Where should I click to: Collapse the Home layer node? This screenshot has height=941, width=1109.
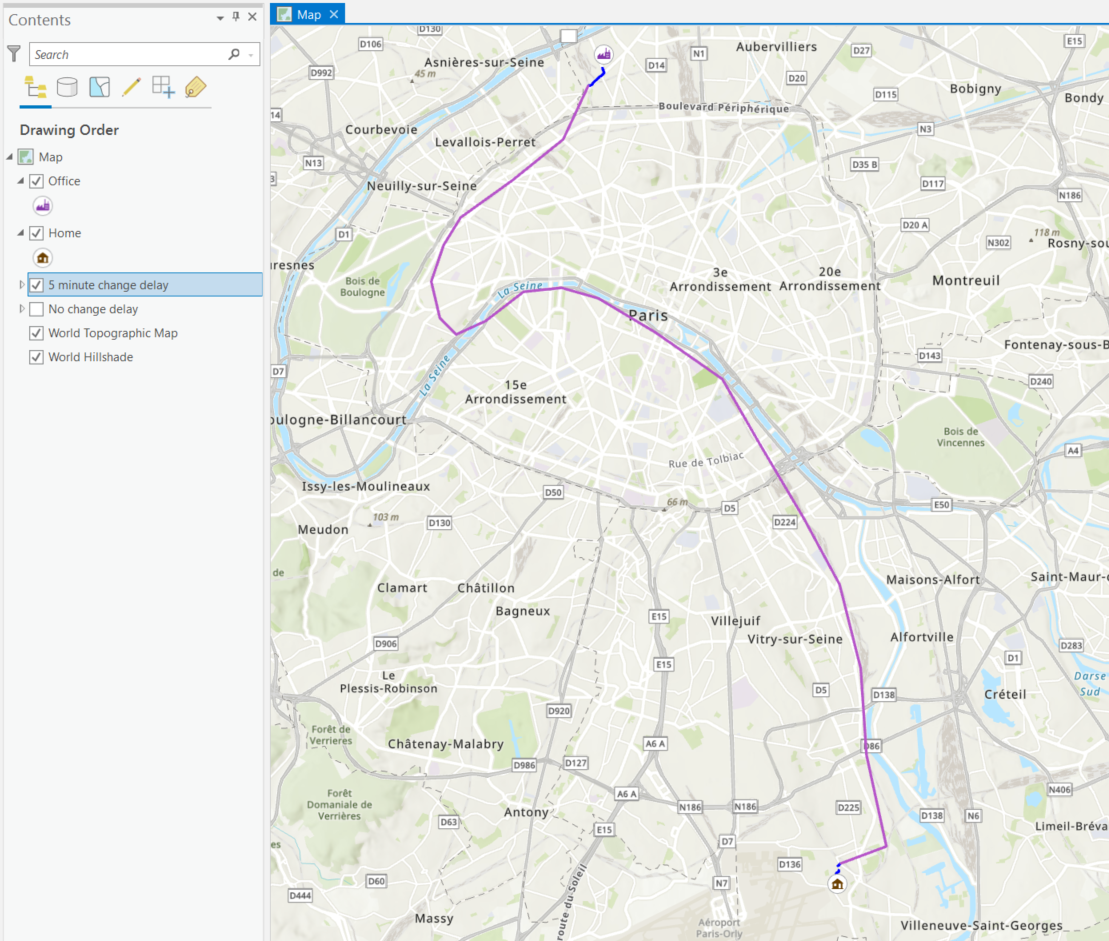point(21,233)
